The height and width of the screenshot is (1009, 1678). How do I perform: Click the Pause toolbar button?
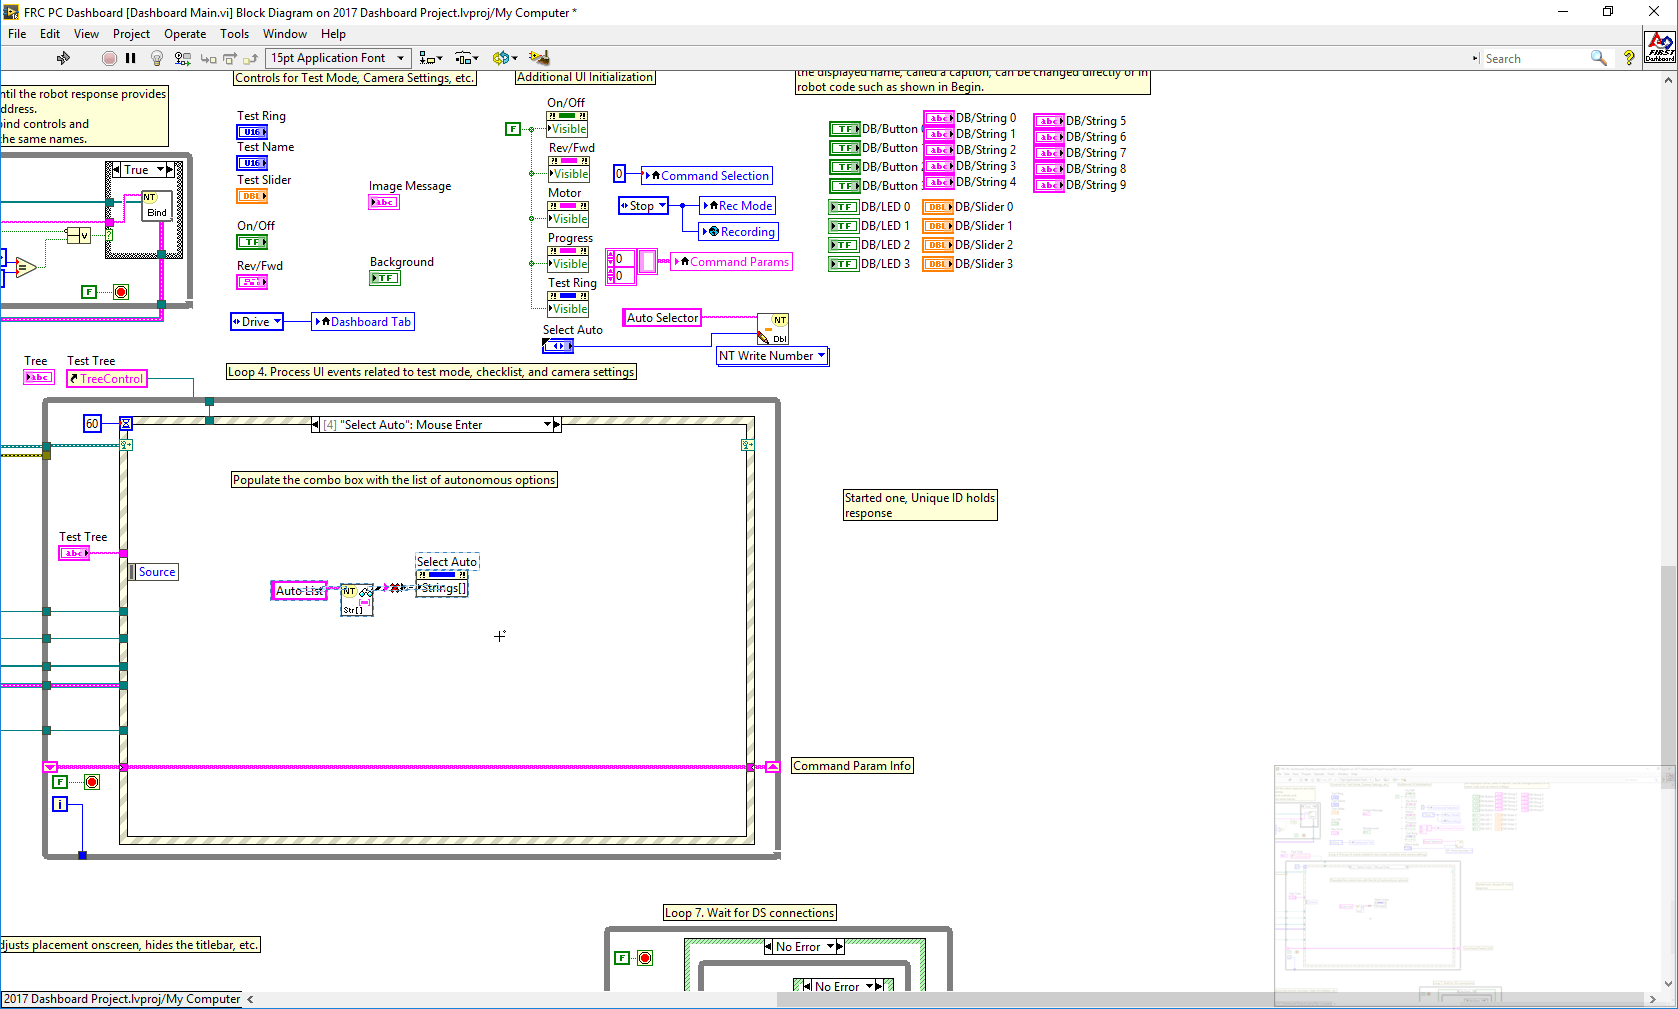coord(131,58)
